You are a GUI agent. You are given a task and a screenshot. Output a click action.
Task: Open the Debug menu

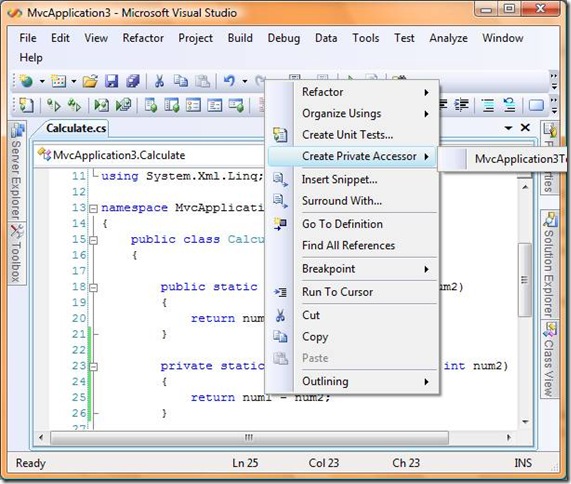coord(284,38)
